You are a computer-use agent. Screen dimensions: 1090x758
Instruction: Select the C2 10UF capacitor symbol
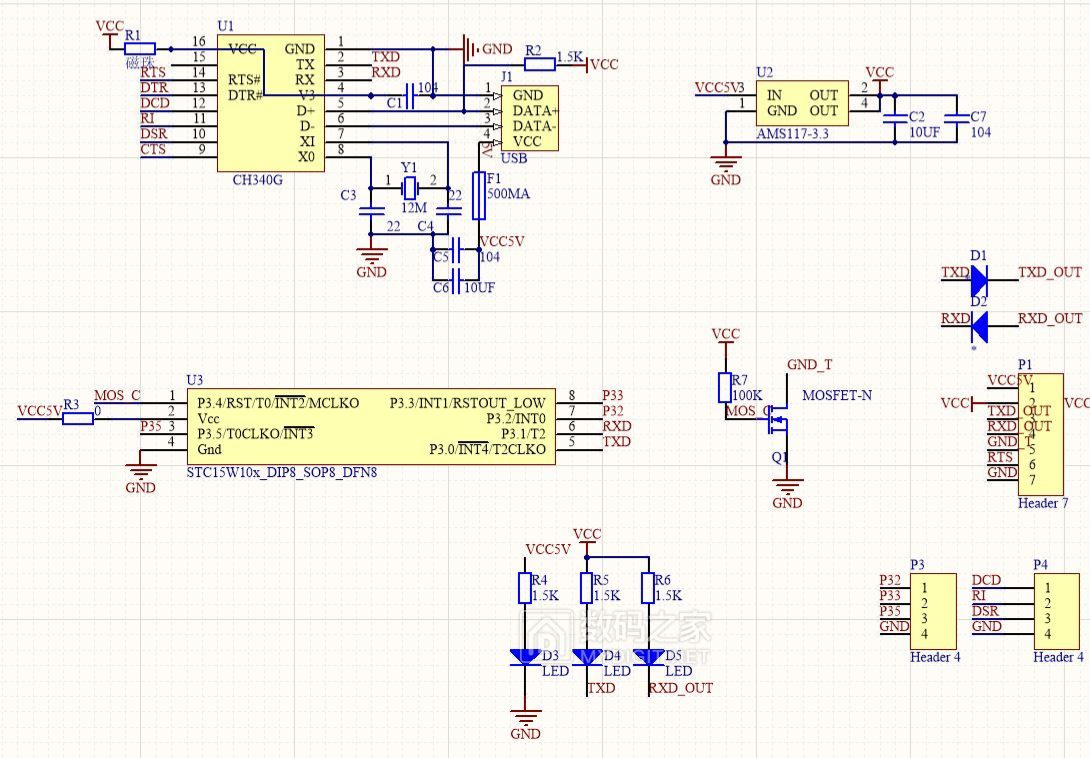(x=894, y=118)
